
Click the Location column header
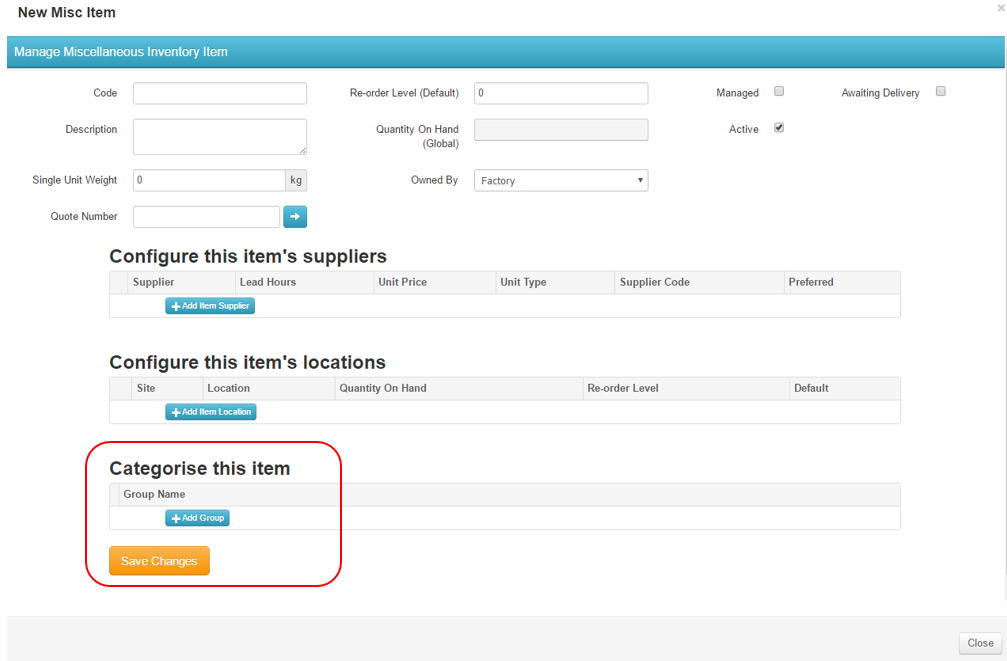tap(268, 388)
